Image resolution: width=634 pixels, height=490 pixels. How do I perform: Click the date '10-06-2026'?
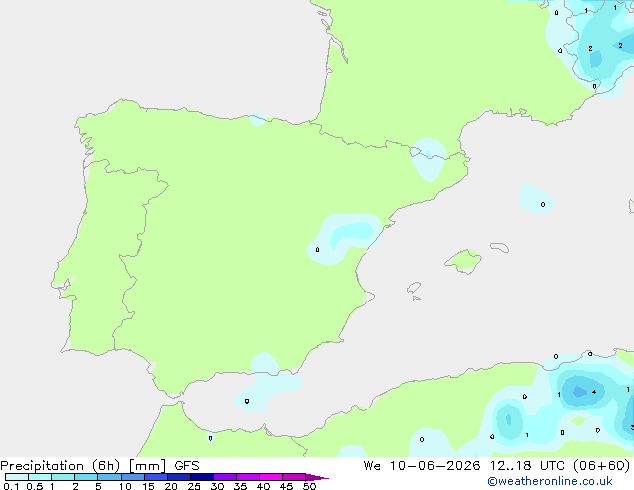[435, 466]
